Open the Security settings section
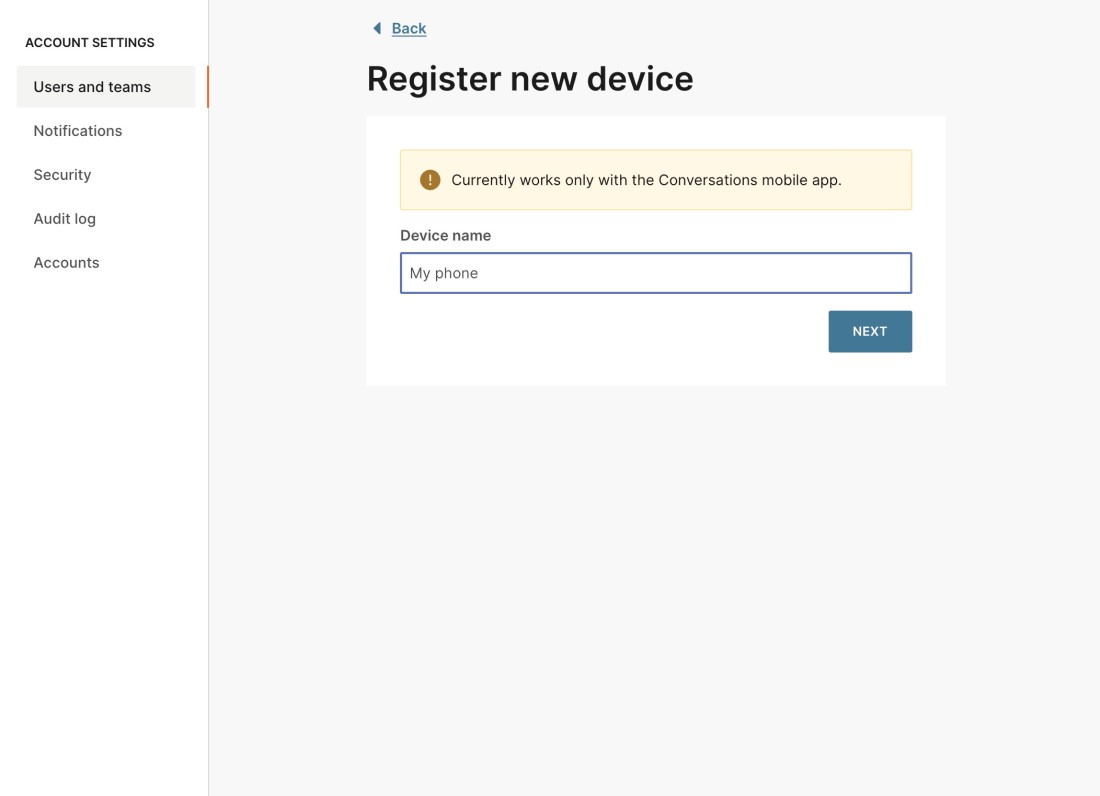The width and height of the screenshot is (1100, 796). tap(62, 175)
